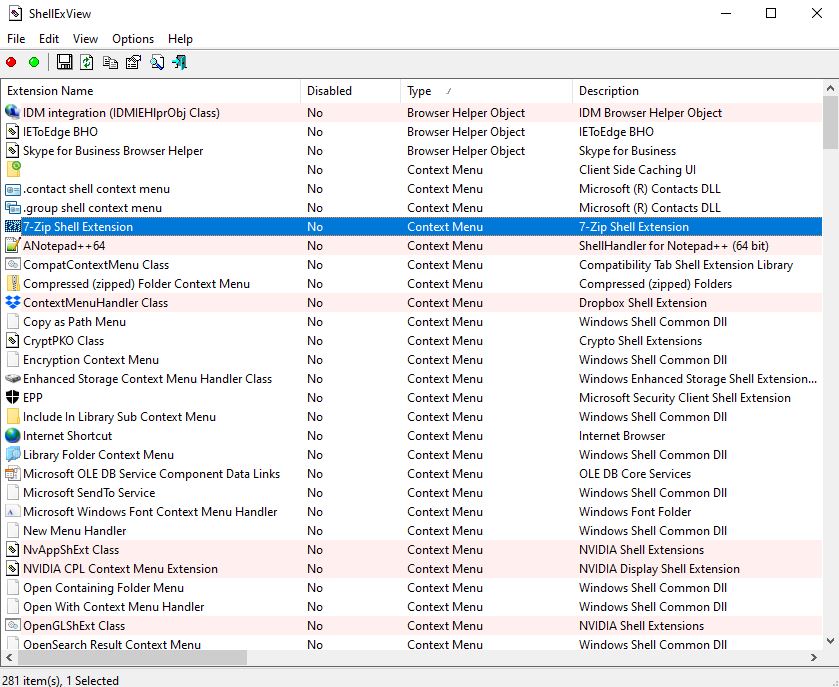
Task: Select the Skype for Business Browser Helper row
Action: point(412,151)
